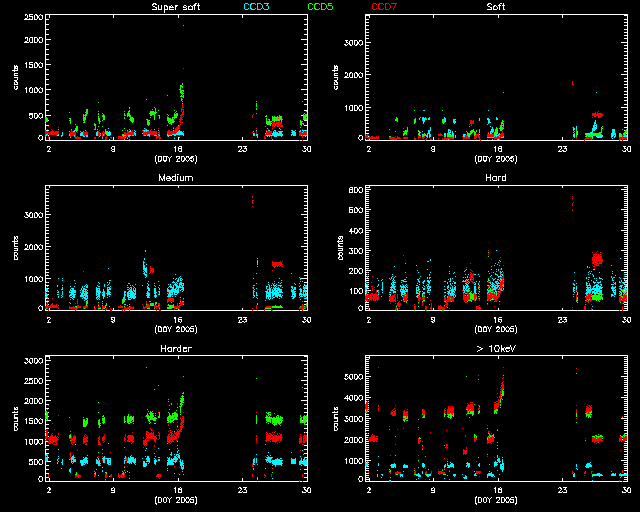Screen dimensions: 640x512
Task: Click "(DOY 2006)" label under Super soft plot
Action: pos(176,159)
